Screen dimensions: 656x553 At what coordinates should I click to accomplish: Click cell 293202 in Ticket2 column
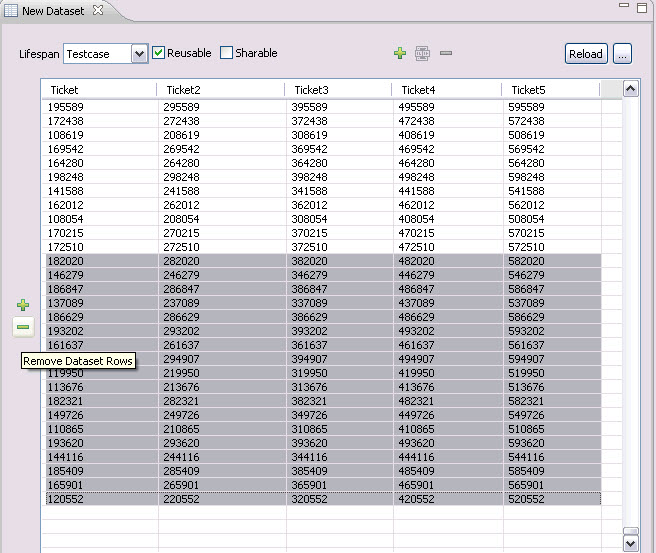pyautogui.click(x=223, y=331)
